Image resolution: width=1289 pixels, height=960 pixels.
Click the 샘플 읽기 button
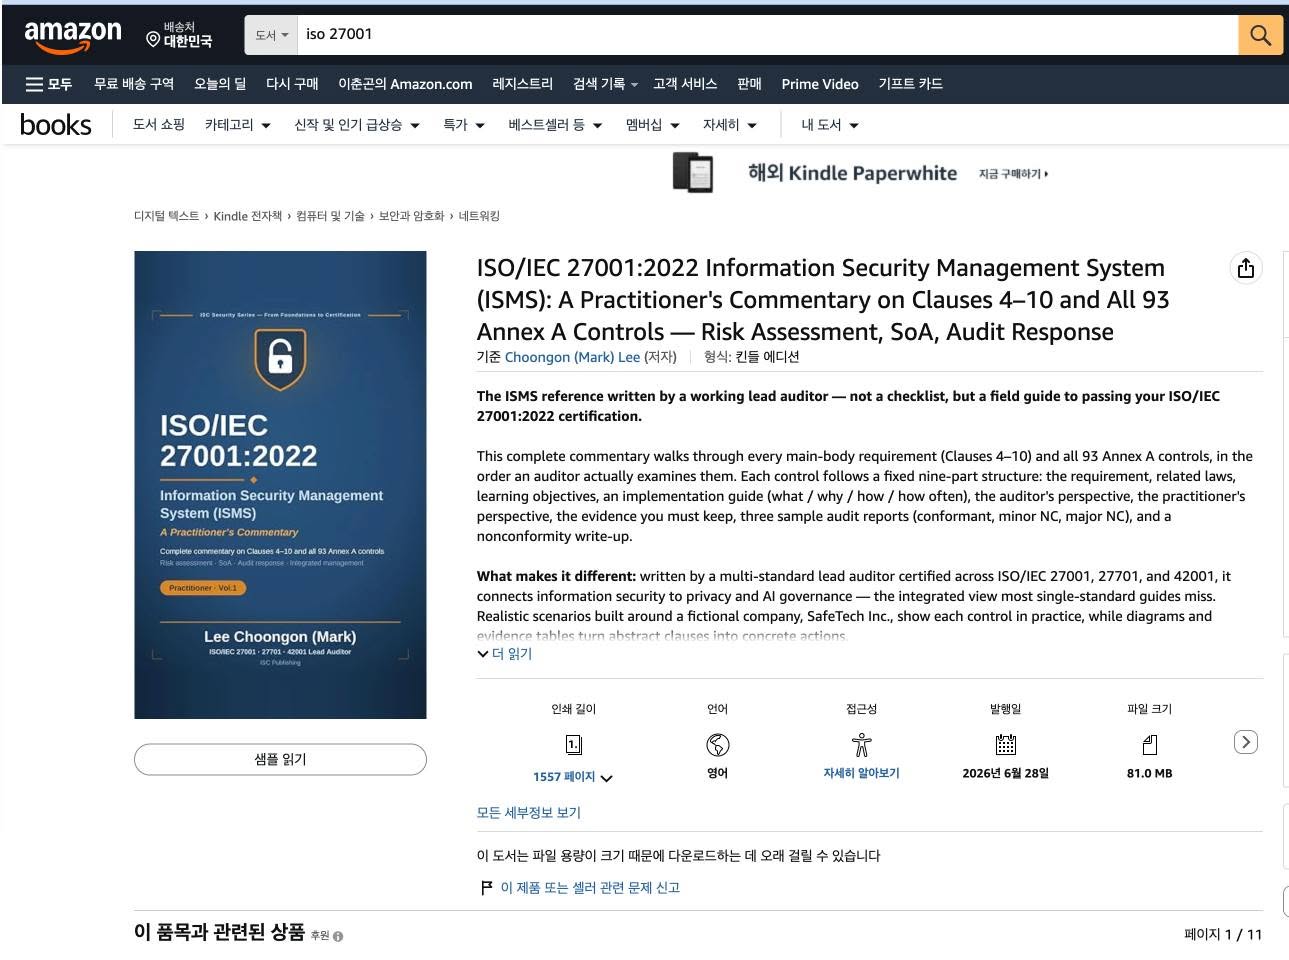(x=280, y=760)
